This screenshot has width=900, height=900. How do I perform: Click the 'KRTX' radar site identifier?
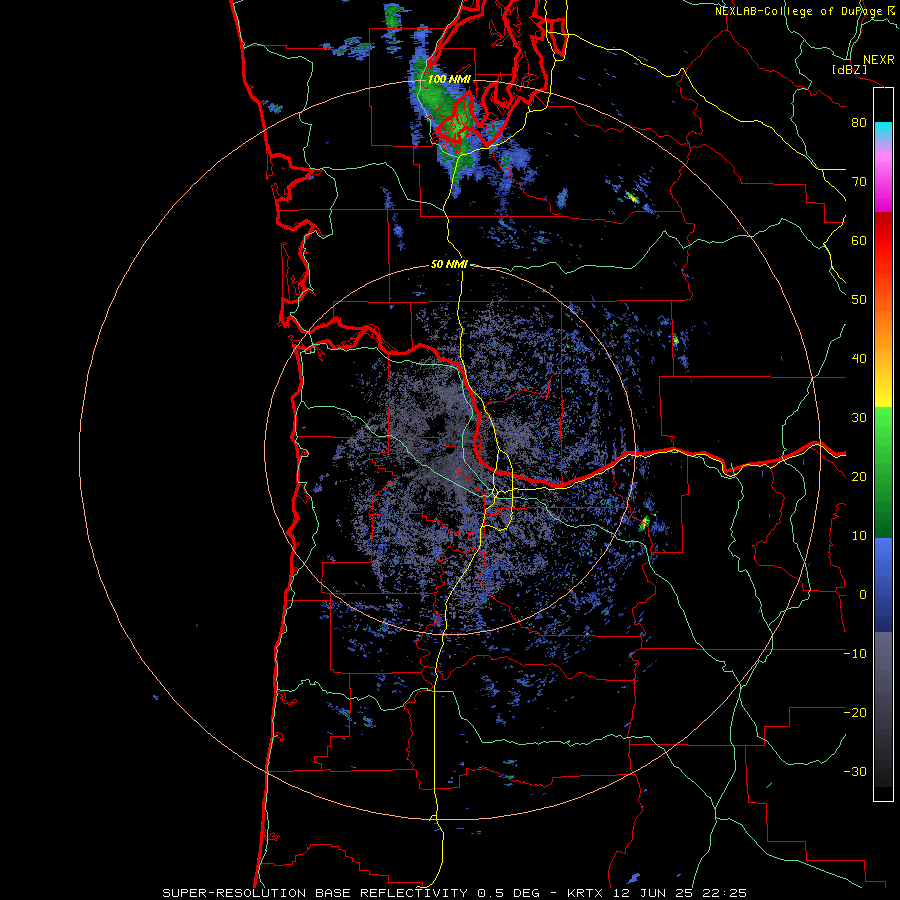pyautogui.click(x=587, y=893)
